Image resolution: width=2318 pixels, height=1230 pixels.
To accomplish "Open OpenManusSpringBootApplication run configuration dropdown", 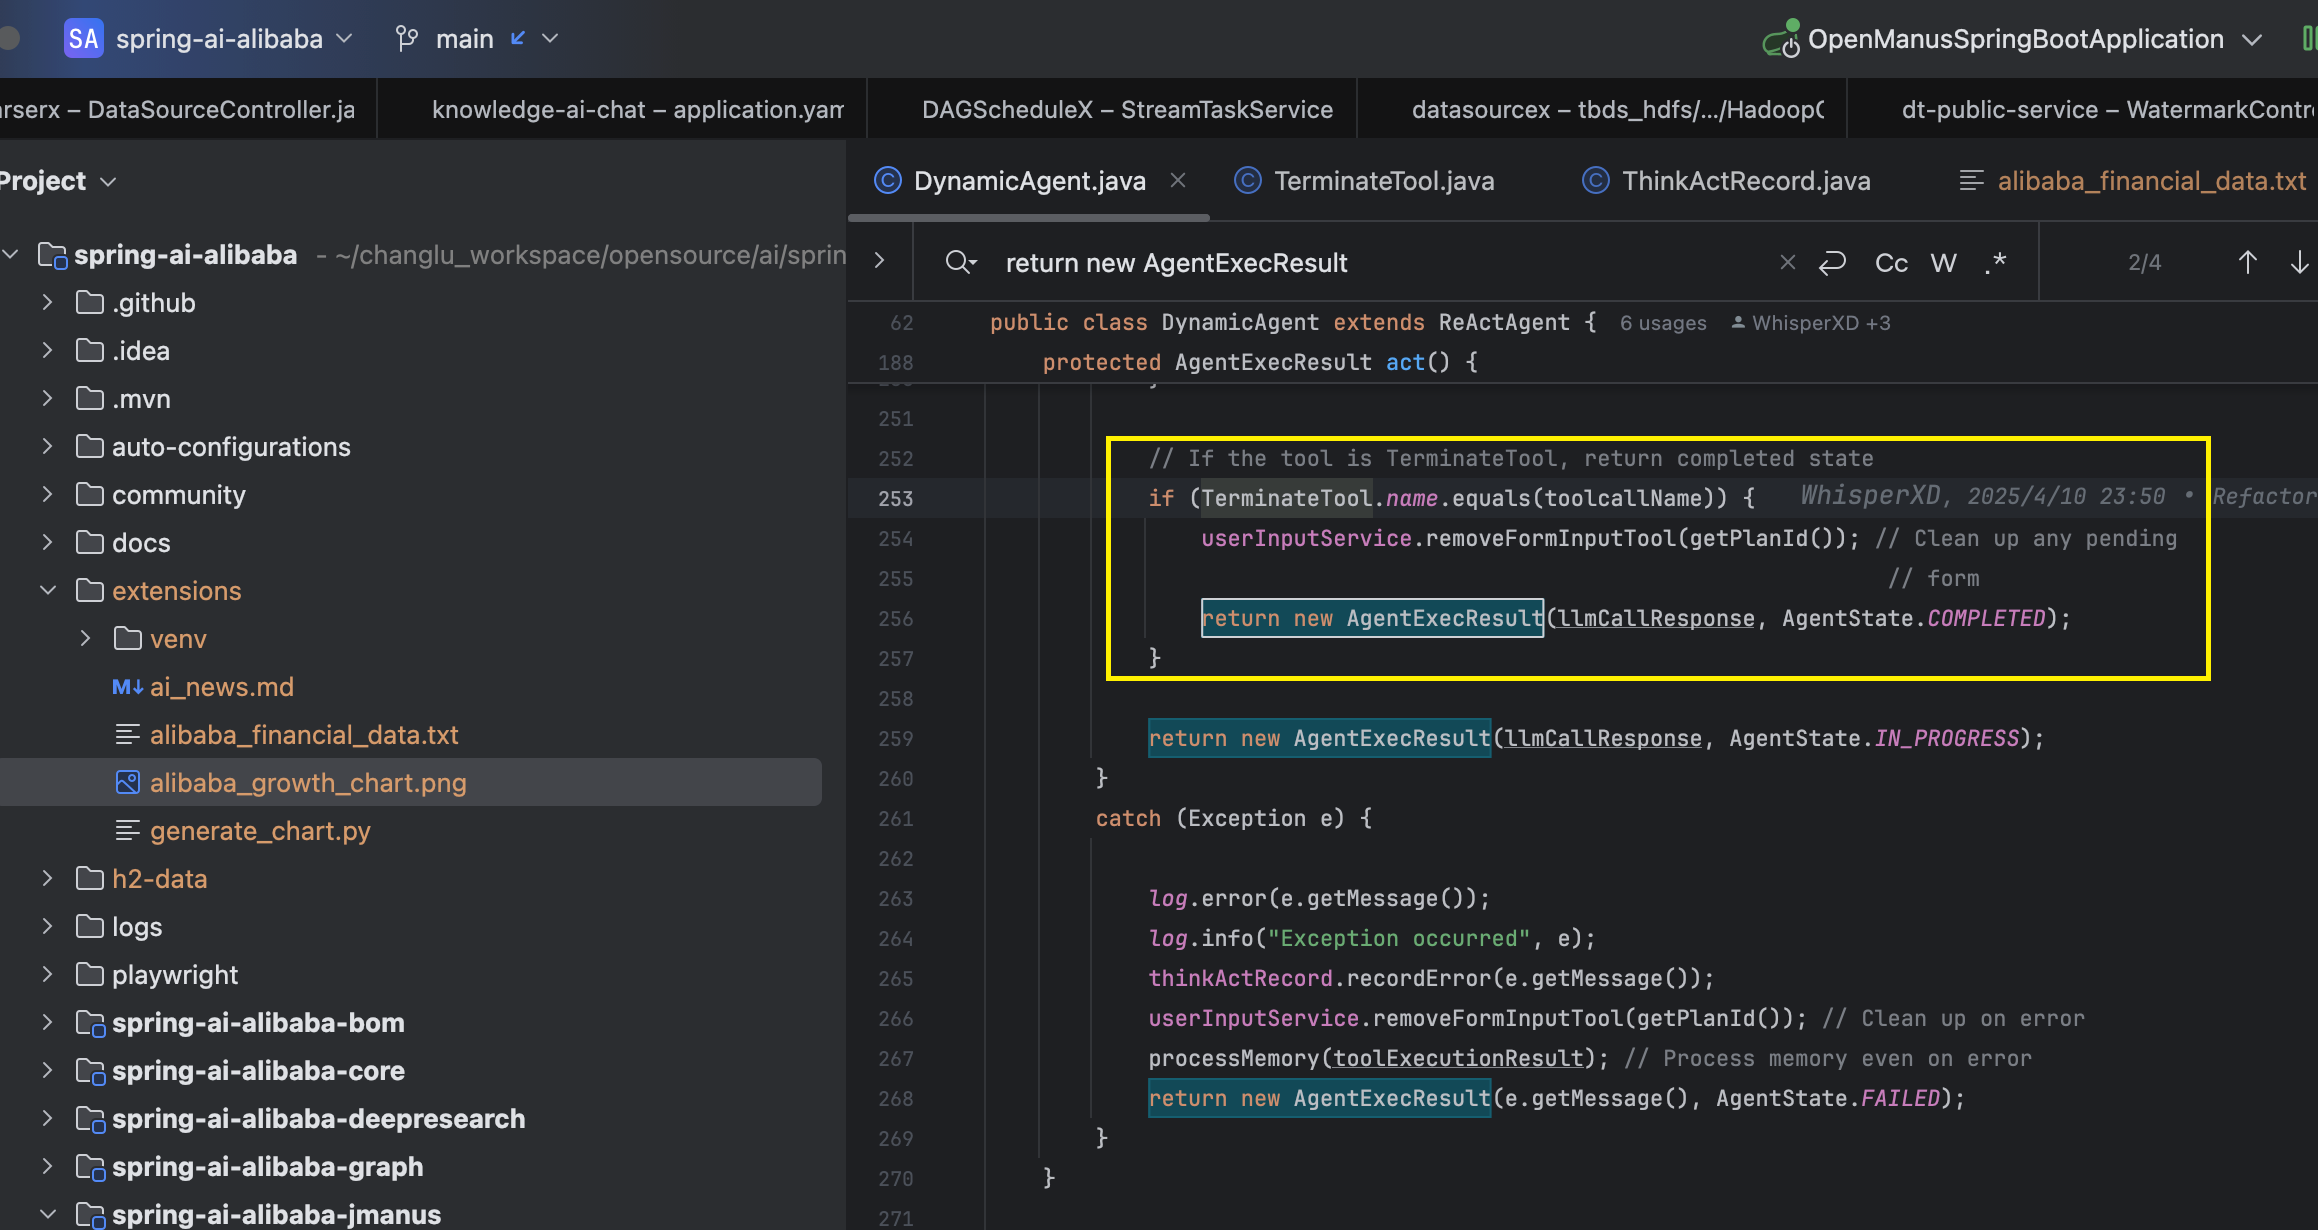I will pyautogui.click(x=2015, y=39).
